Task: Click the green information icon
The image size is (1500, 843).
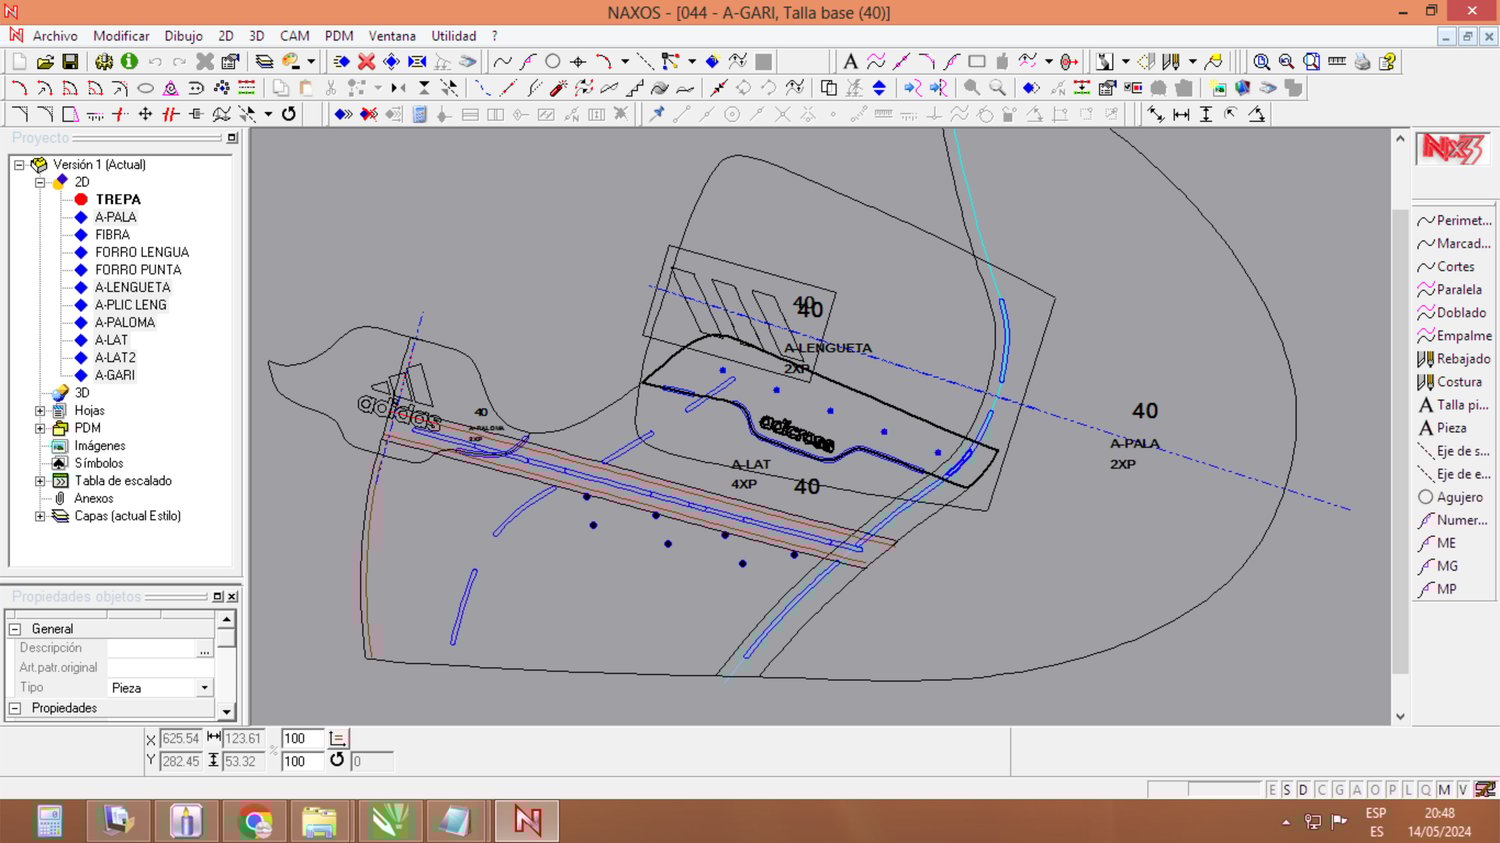Action: tap(129, 62)
